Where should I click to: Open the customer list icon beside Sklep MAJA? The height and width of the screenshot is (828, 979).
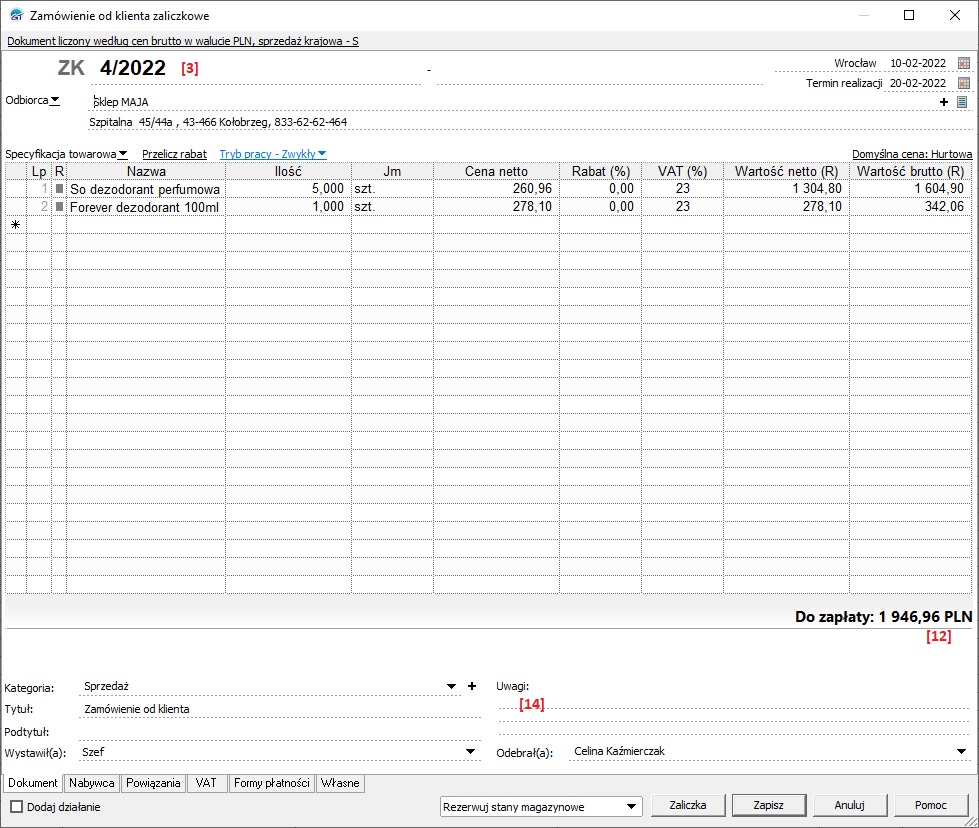[962, 102]
